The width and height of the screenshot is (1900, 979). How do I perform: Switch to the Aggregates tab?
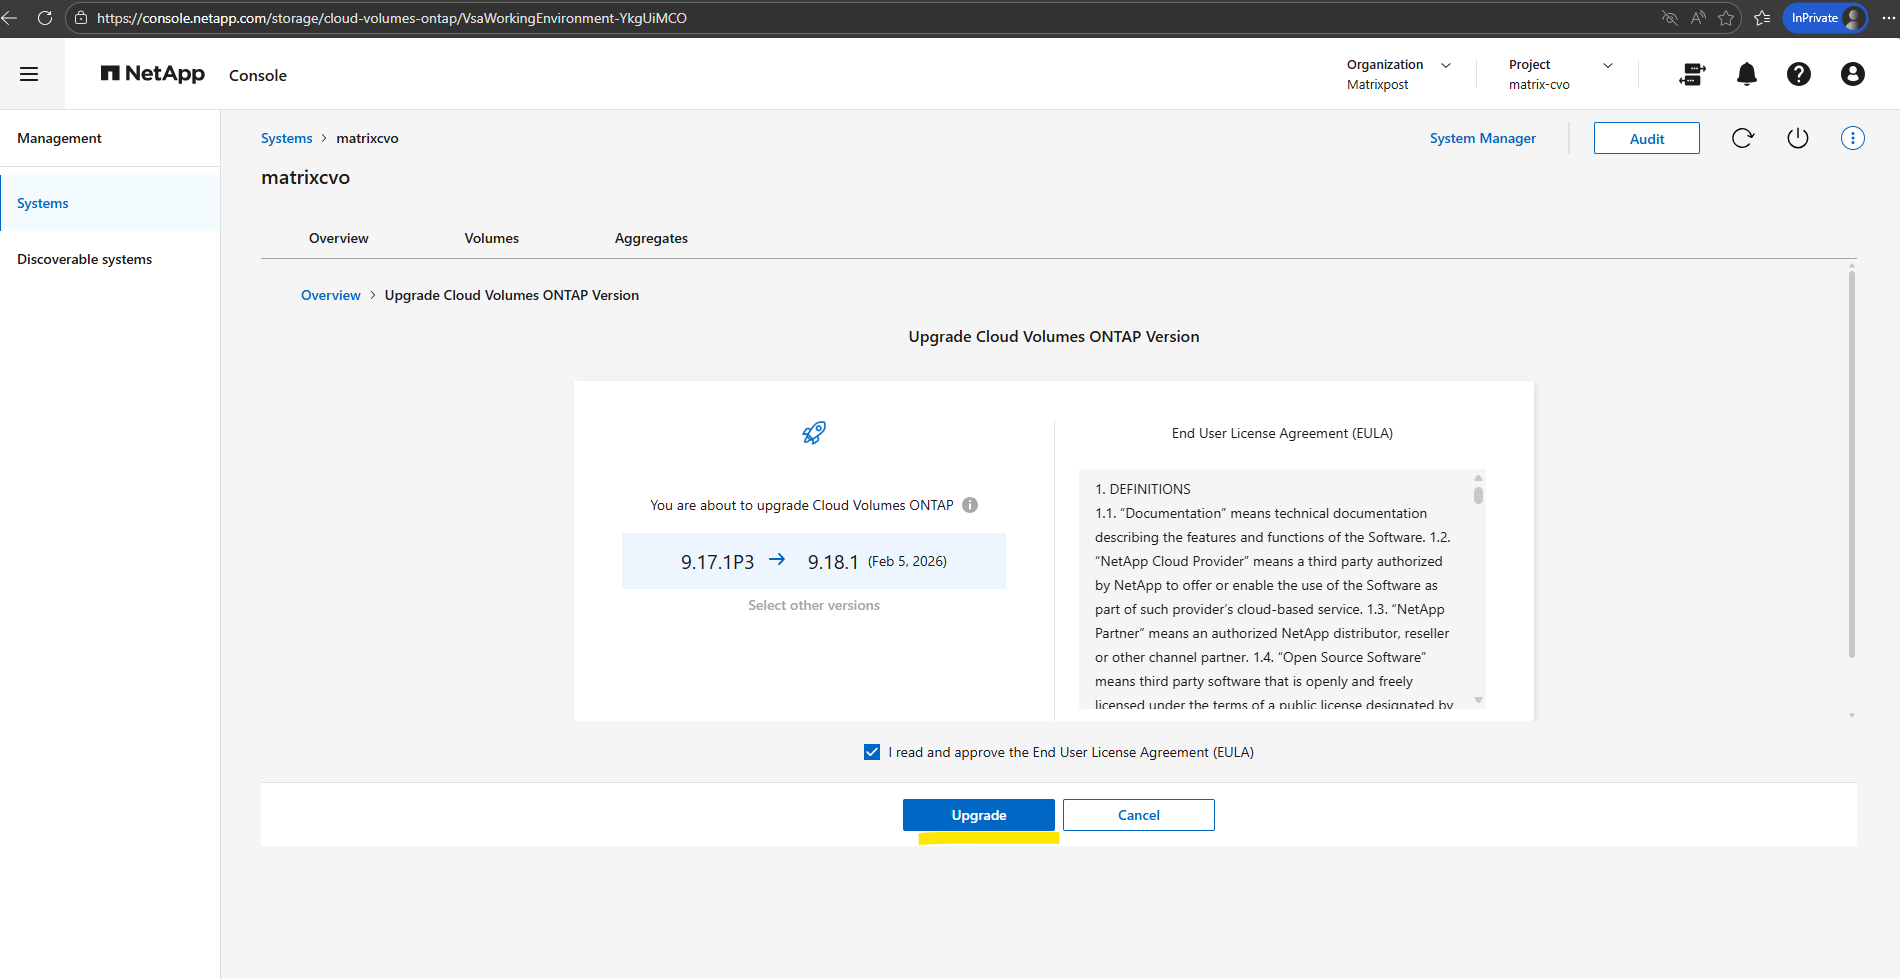(x=651, y=238)
